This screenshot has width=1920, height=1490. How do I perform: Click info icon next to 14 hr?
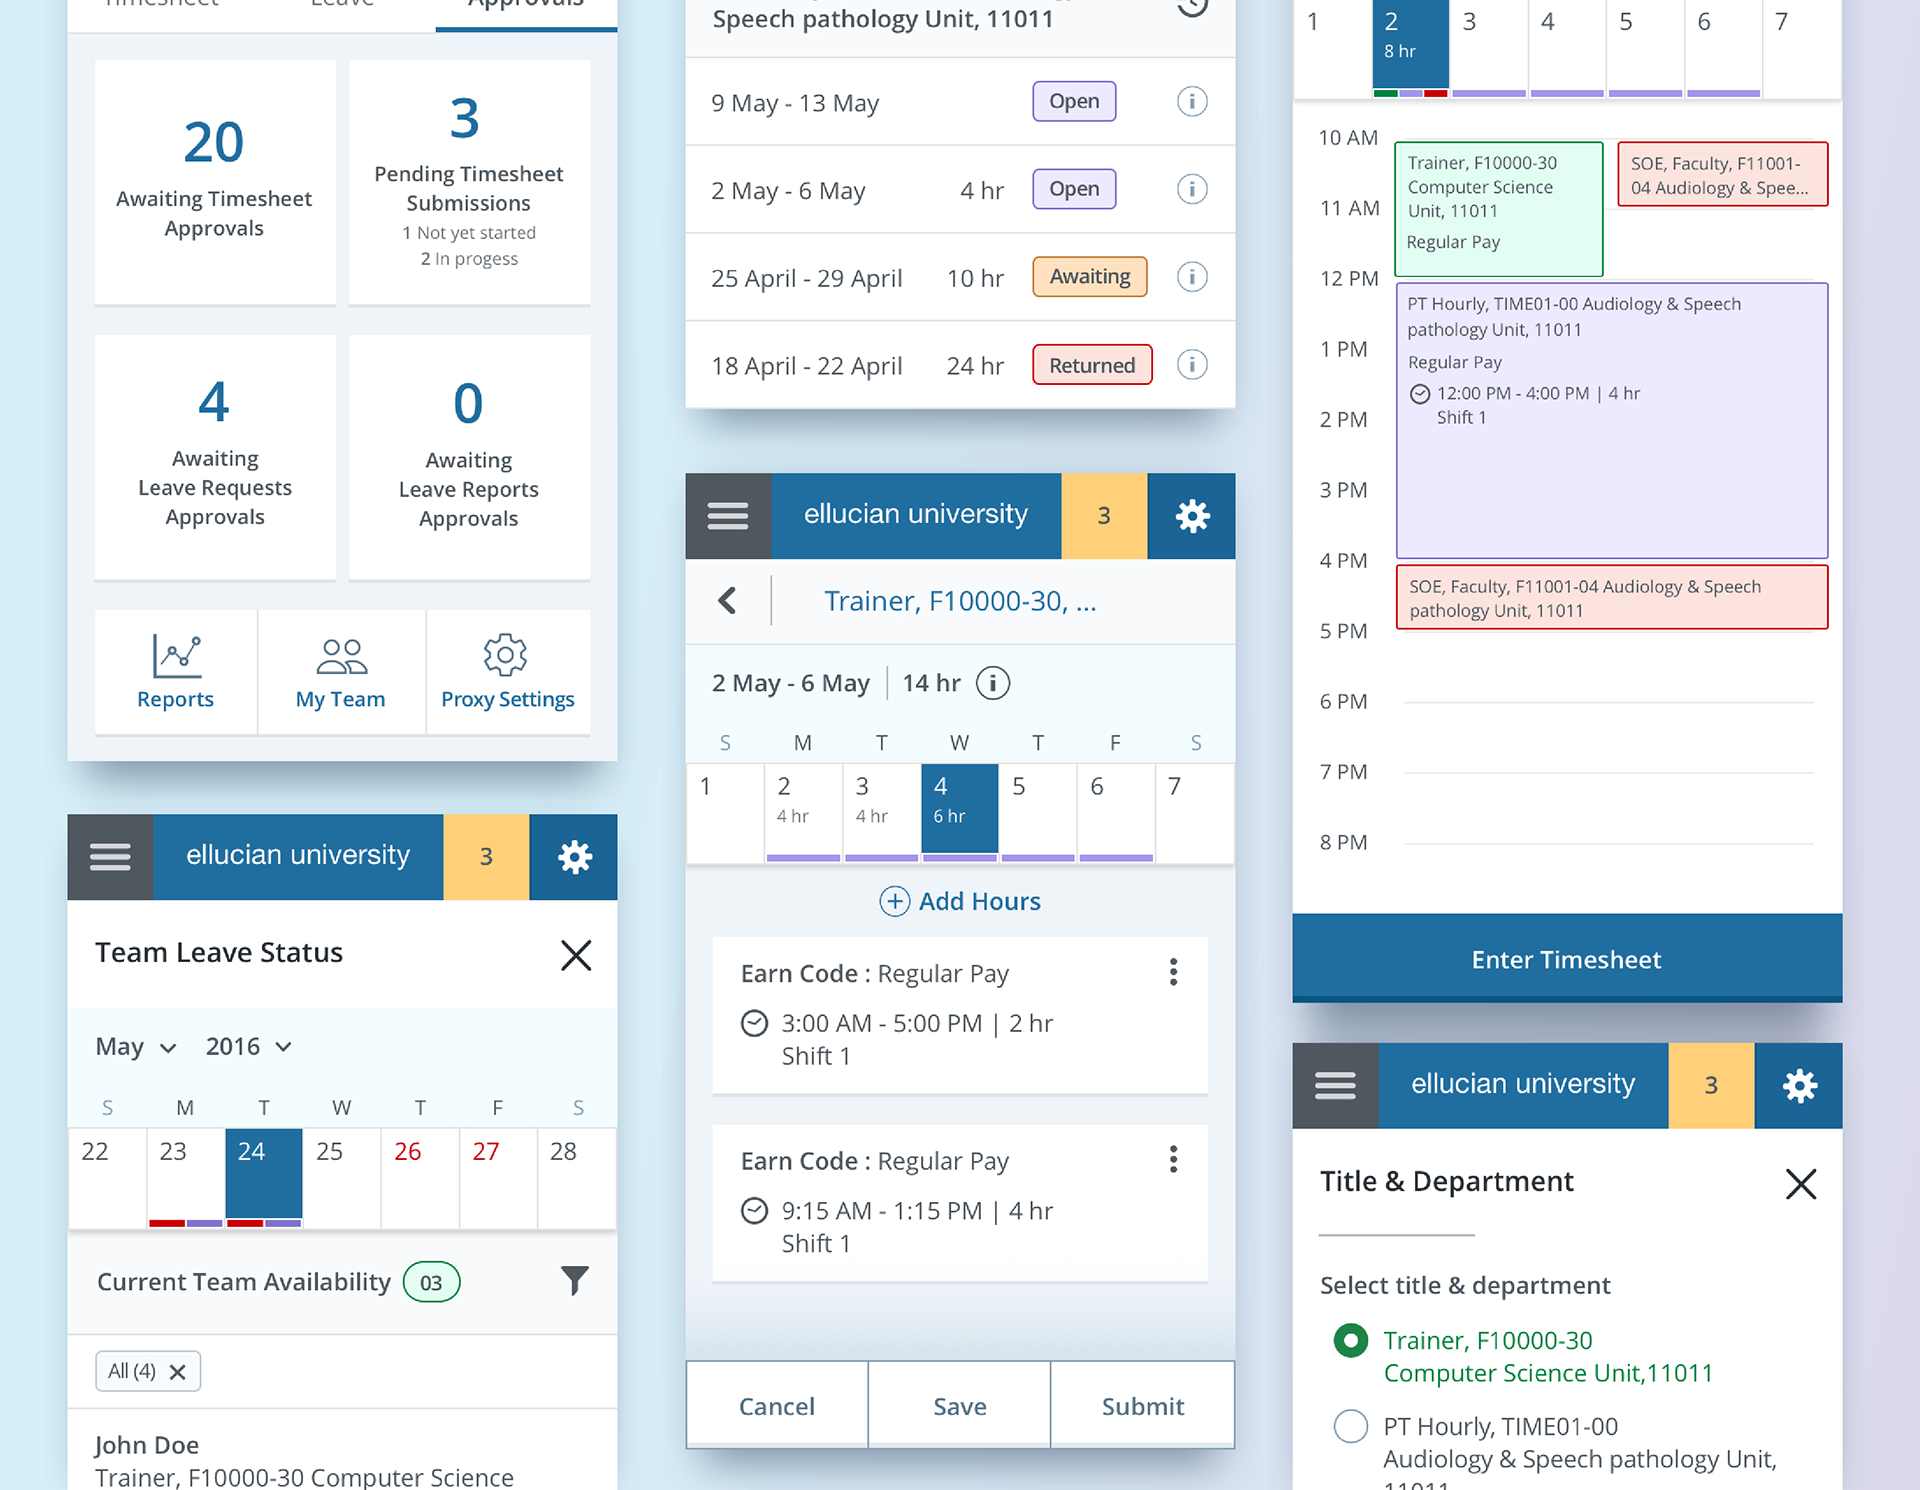click(992, 683)
